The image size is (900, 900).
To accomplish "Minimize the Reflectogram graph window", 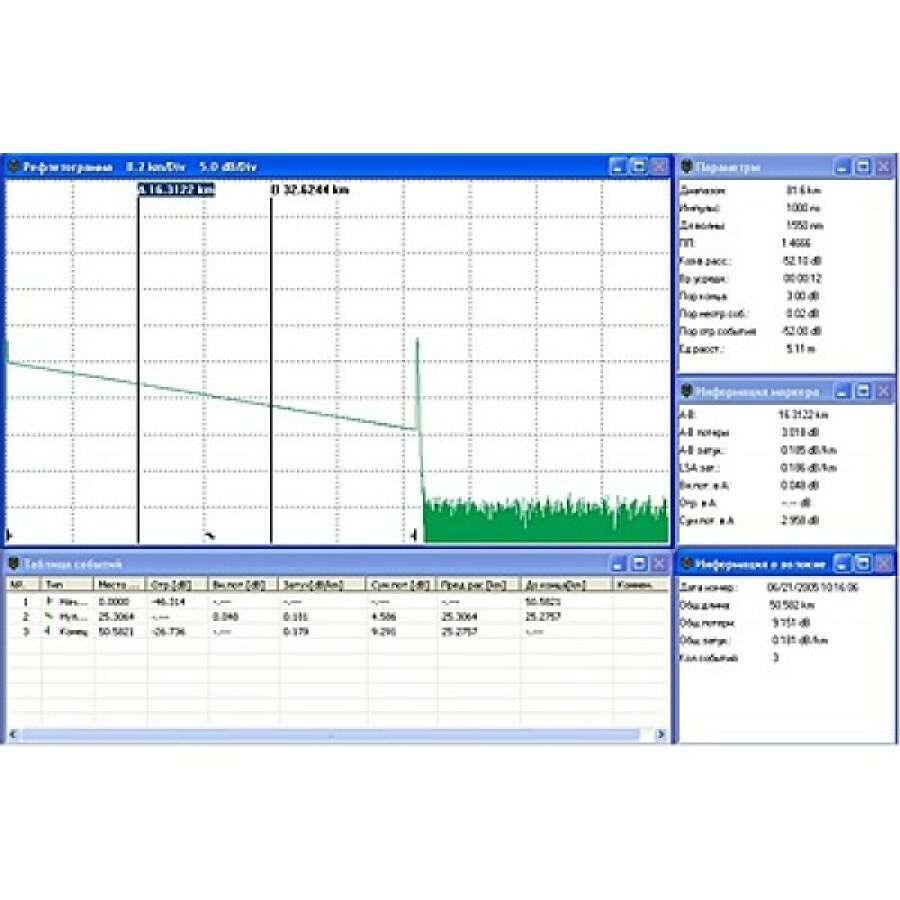I will pos(618,166).
